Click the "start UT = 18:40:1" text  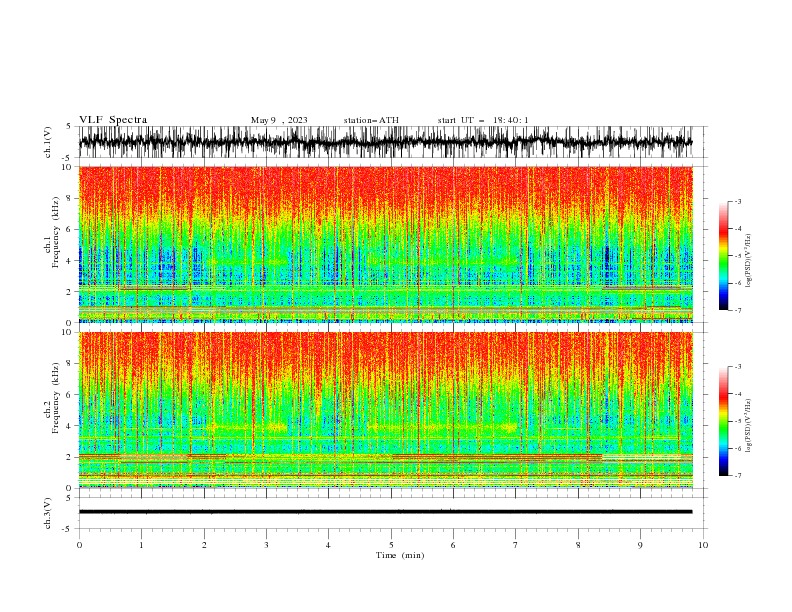[x=483, y=120]
